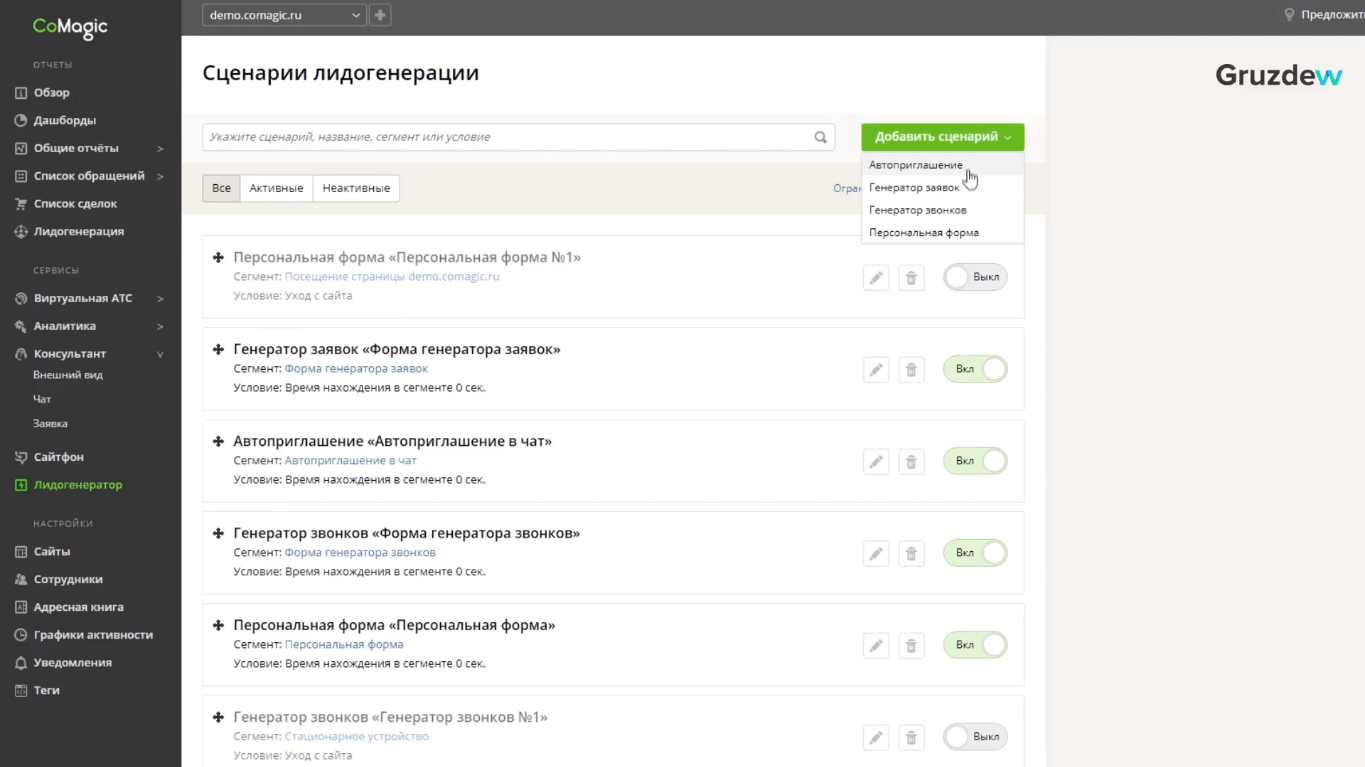
Task: Click the plus button next to demo.comagic.ru
Action: [x=380, y=15]
